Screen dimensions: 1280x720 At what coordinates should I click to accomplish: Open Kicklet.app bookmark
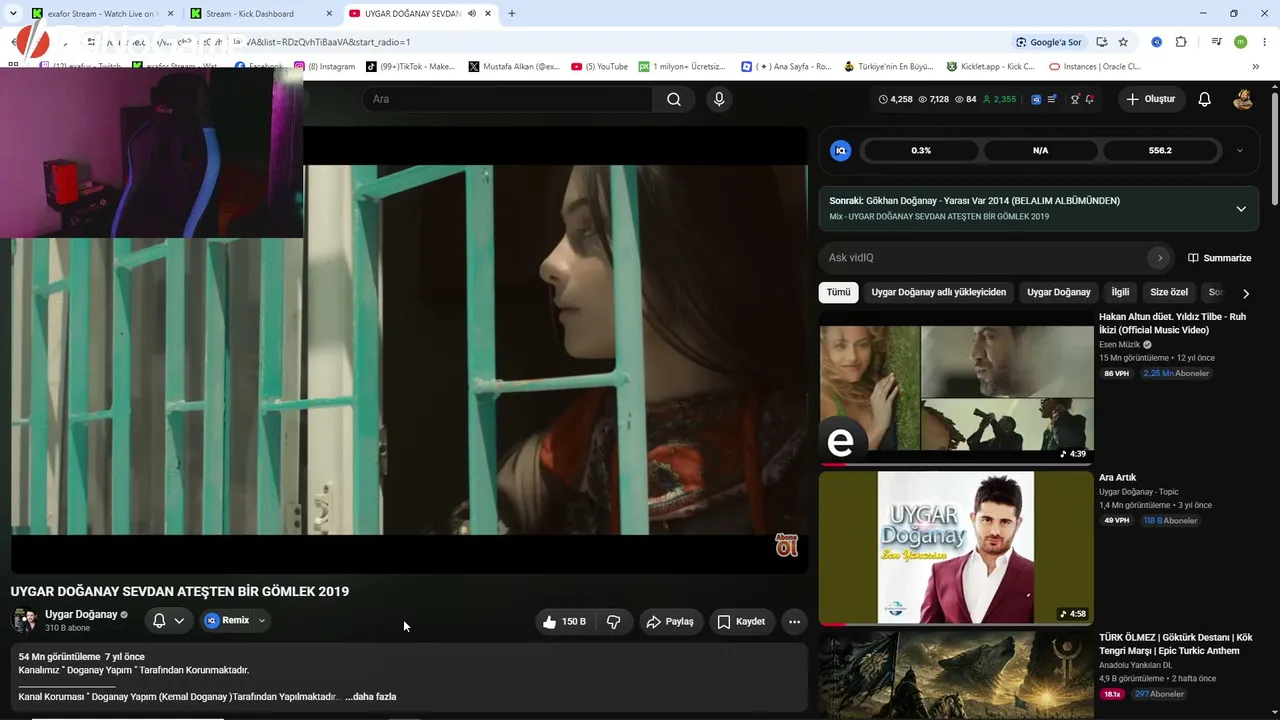click(991, 67)
